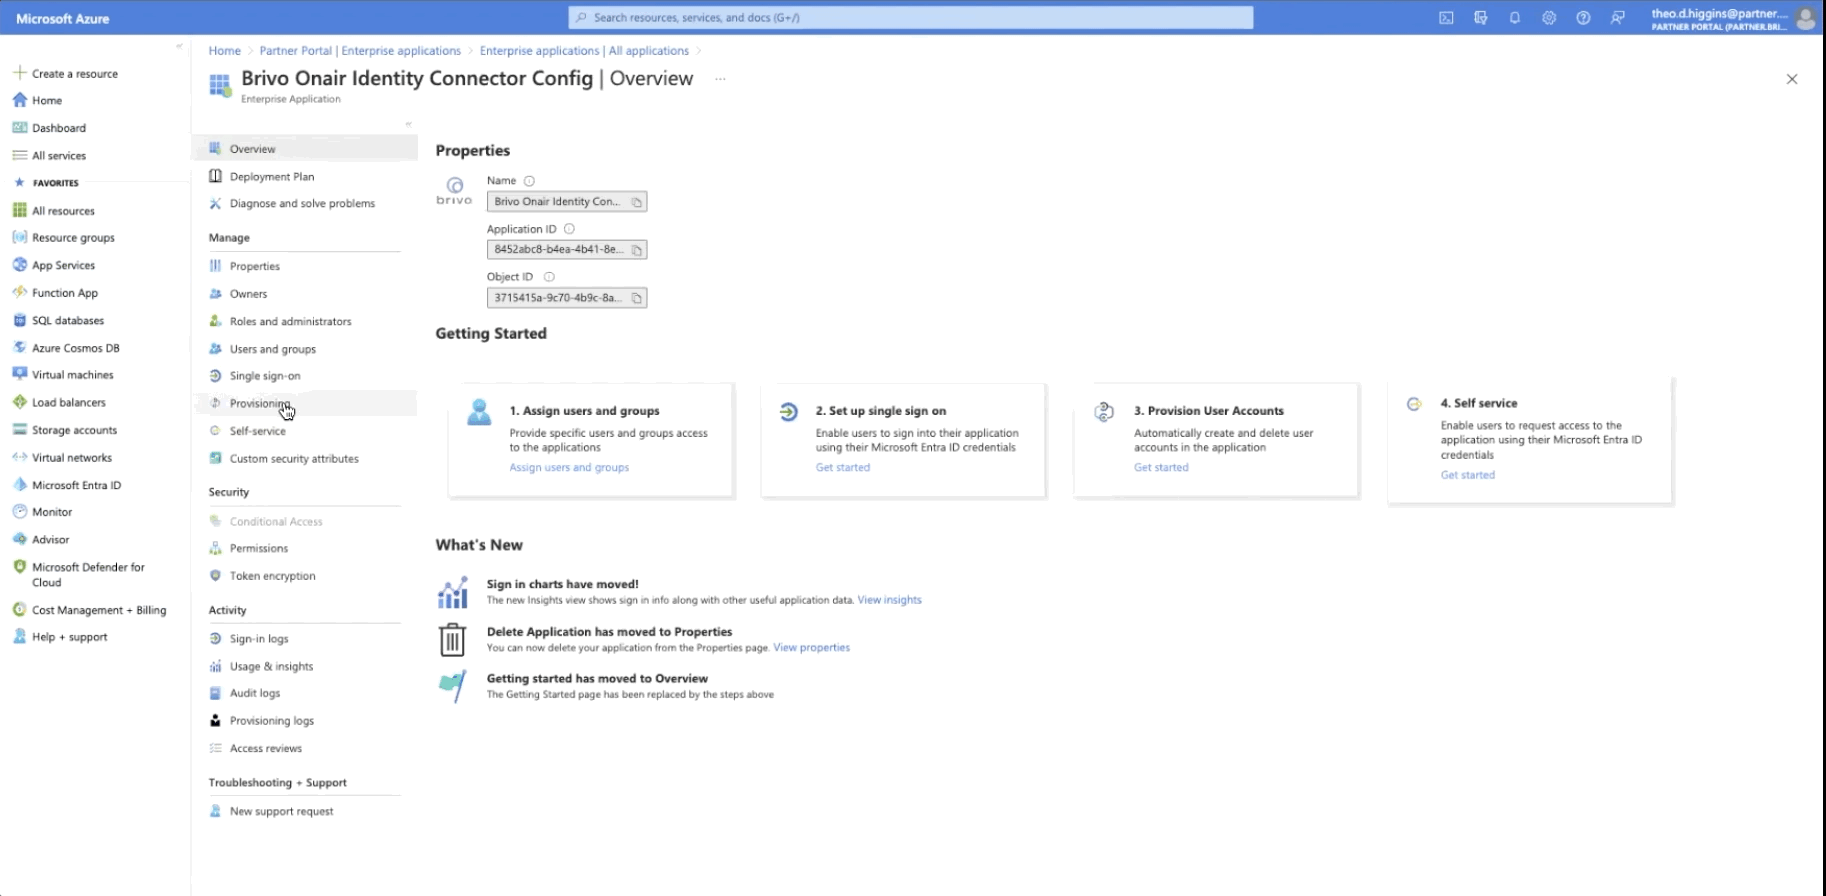Click the Assign users and groups person icon
Image resolution: width=1826 pixels, height=896 pixels.
[479, 412]
